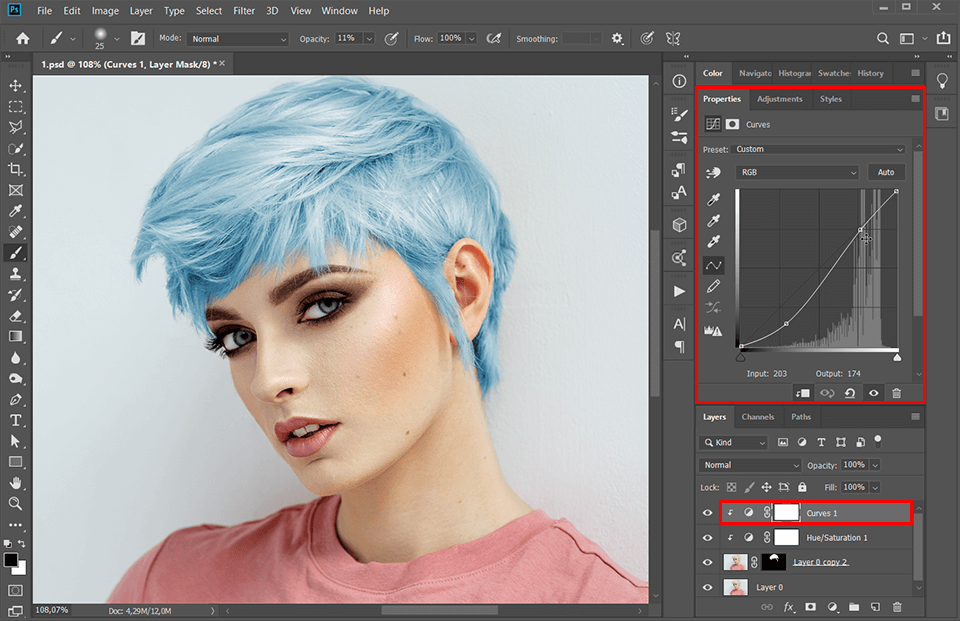Screen dimensions: 960x621
Task: Pick the Eyedropper tool
Action: [x=15, y=210]
